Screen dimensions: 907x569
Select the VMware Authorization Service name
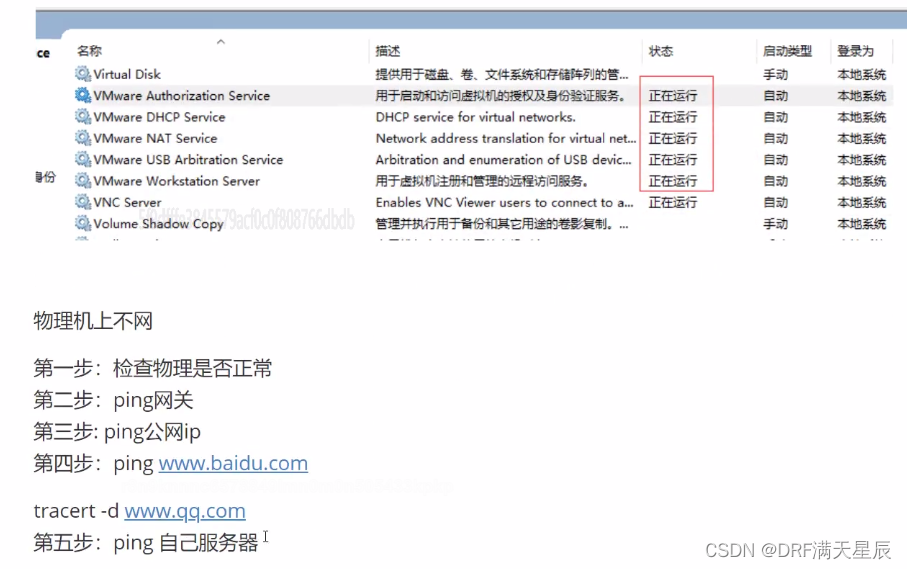pos(182,96)
